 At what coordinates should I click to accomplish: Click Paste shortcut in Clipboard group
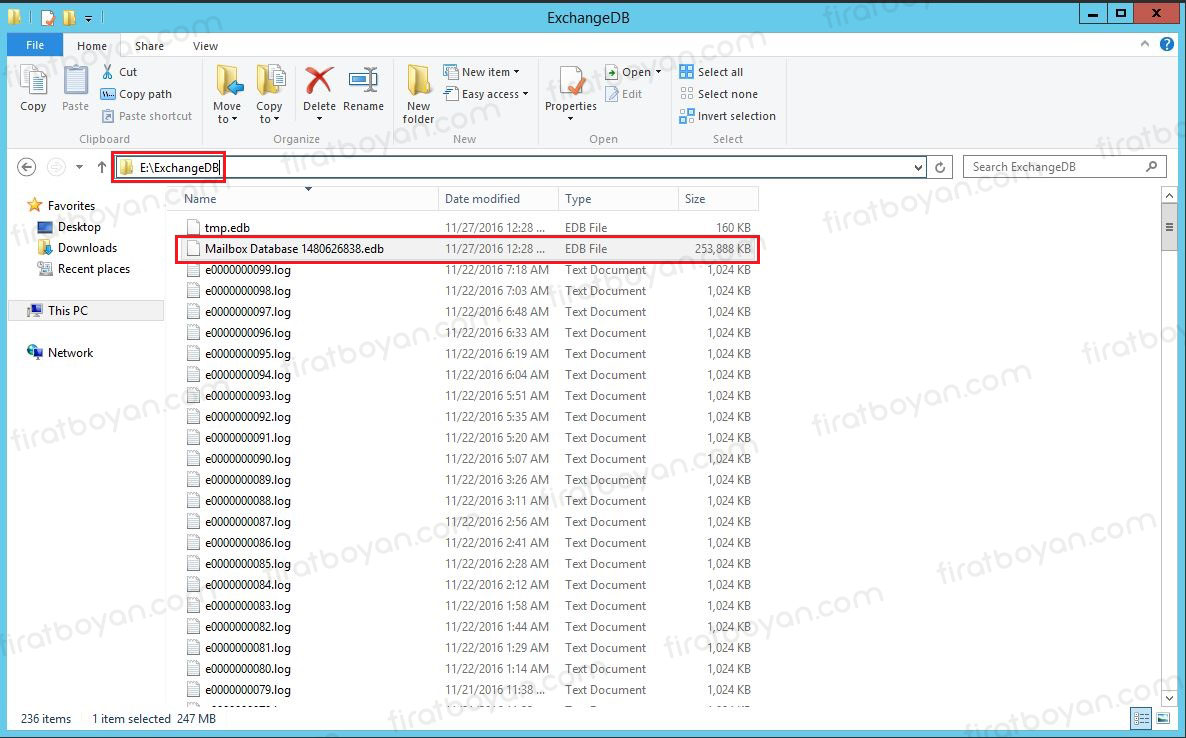coord(147,116)
